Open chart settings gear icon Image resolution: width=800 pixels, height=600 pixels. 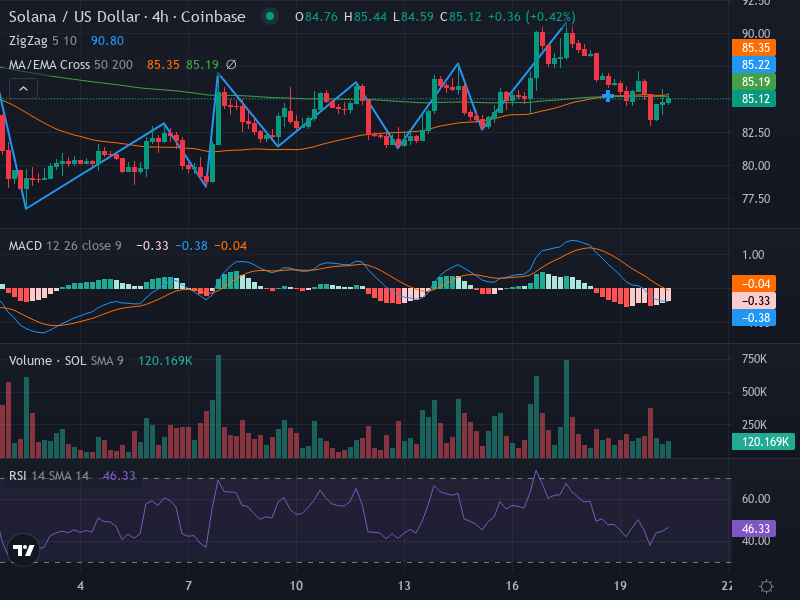[766, 586]
